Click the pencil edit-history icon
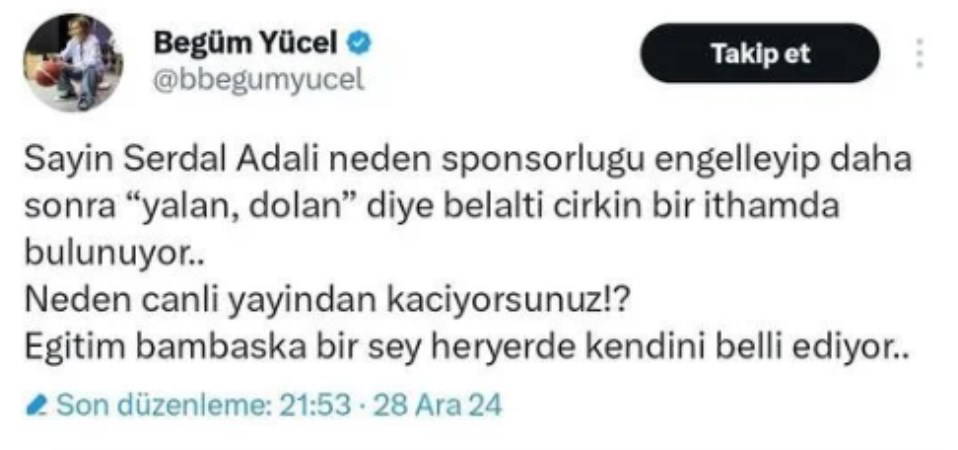 pyautogui.click(x=38, y=405)
